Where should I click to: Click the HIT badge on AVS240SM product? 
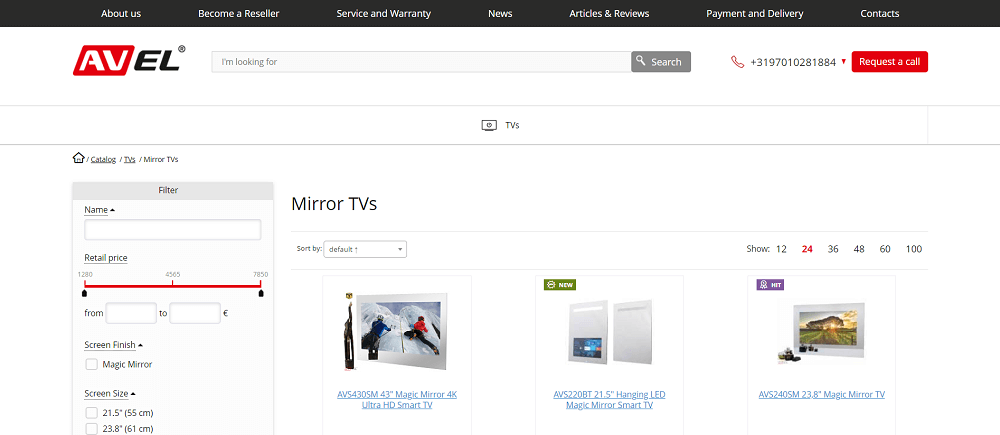click(770, 284)
